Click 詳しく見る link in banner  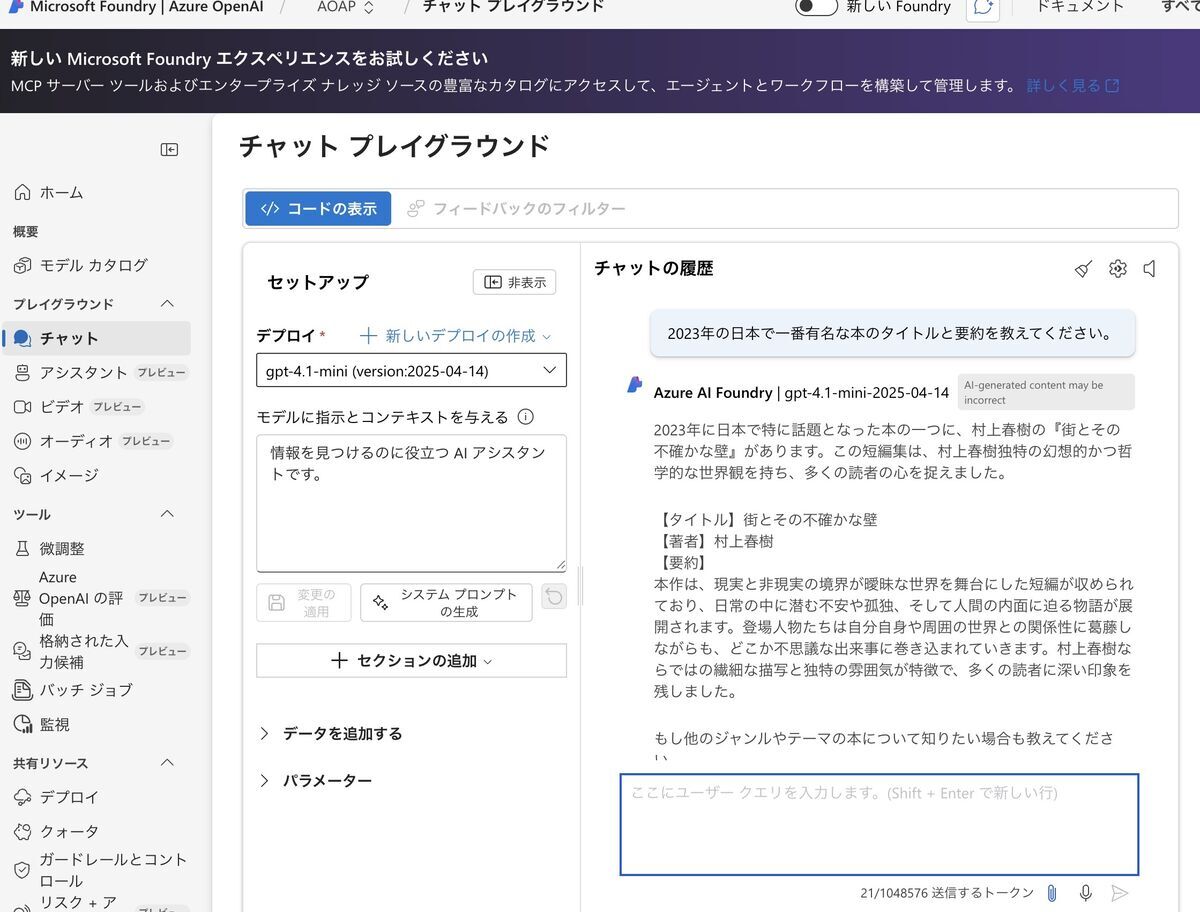[x=1073, y=86]
